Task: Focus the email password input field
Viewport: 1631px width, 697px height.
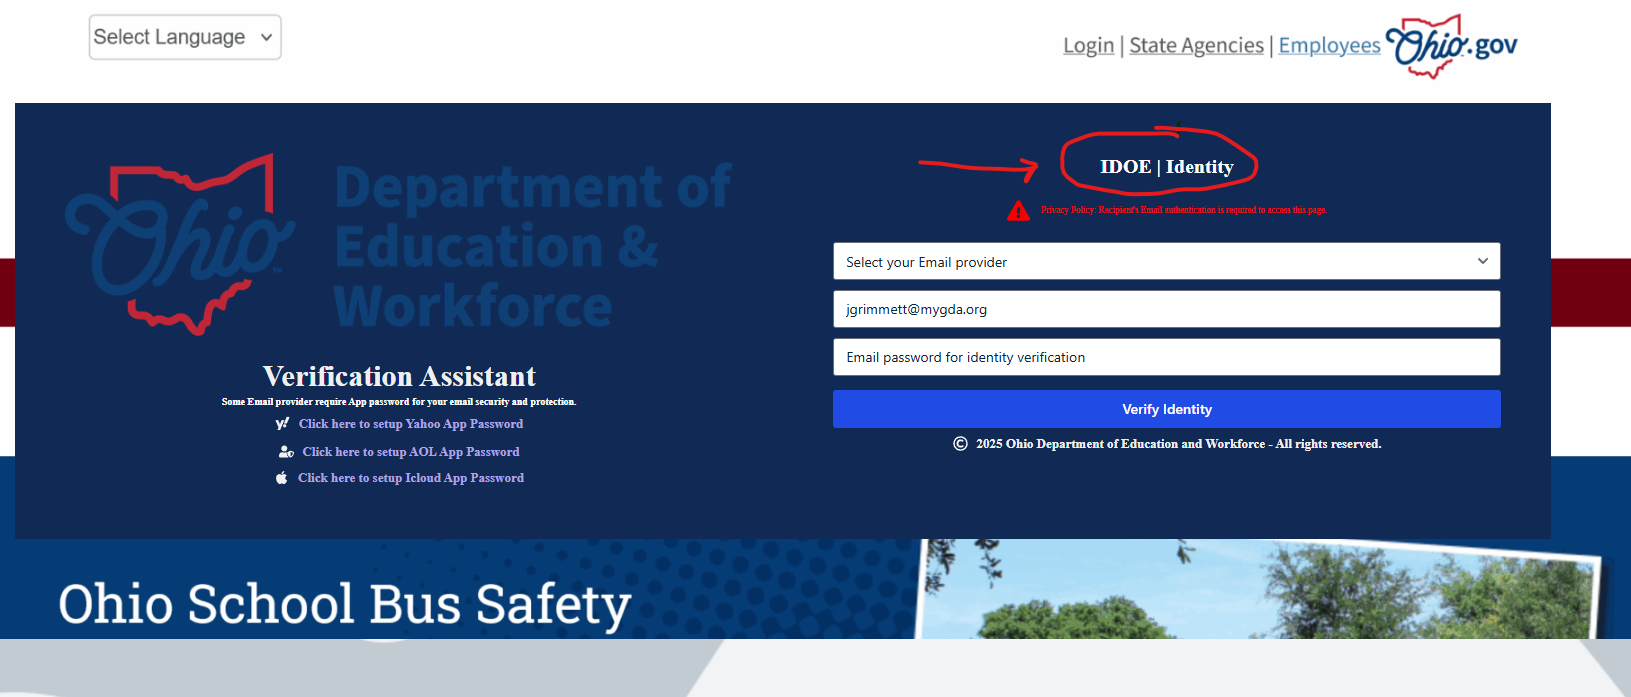Action: (x=1166, y=357)
